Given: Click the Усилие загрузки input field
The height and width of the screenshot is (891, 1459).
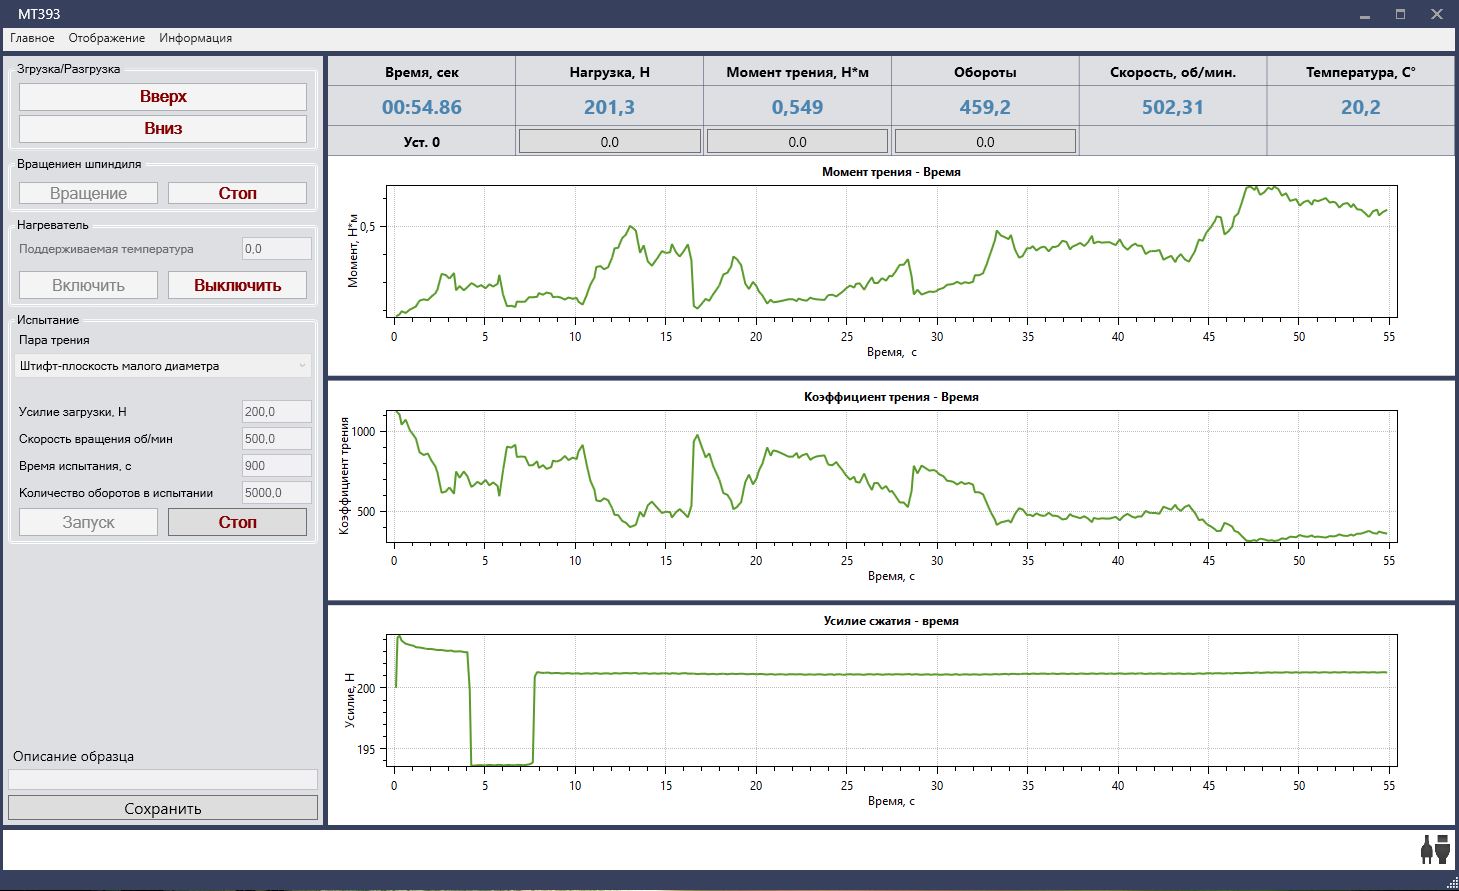Looking at the screenshot, I should (x=277, y=411).
